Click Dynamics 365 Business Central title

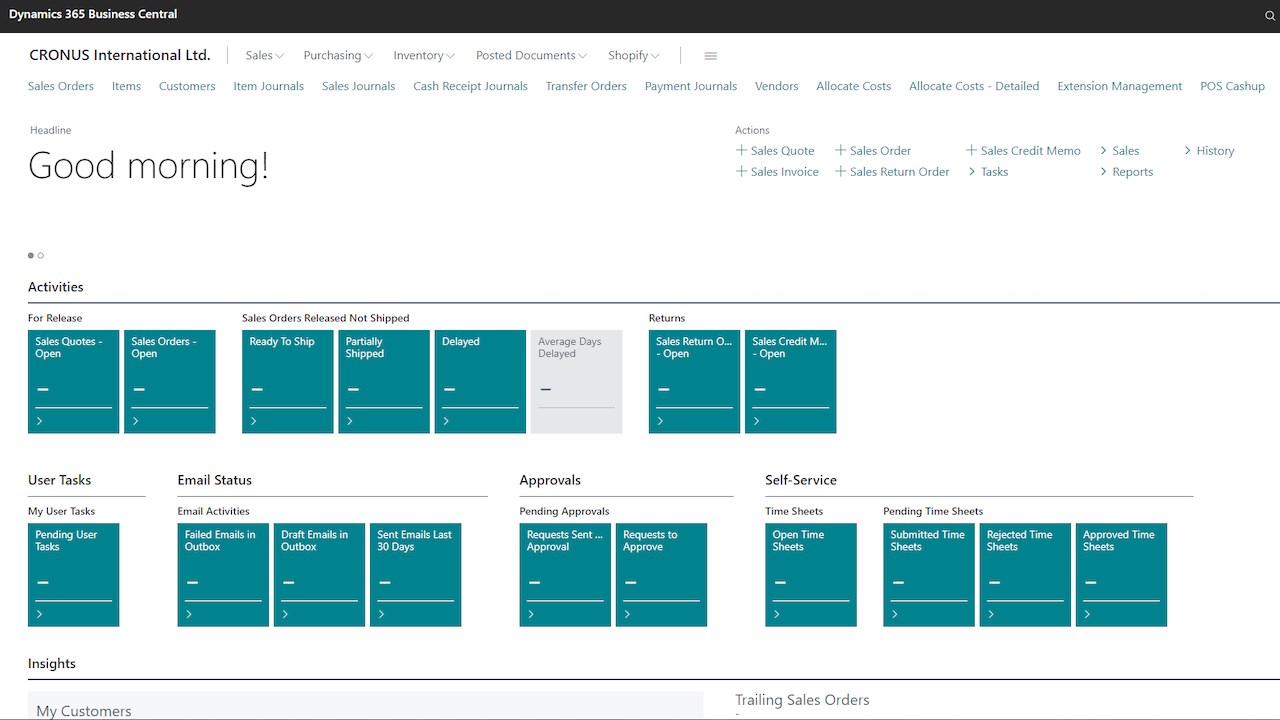[93, 15]
